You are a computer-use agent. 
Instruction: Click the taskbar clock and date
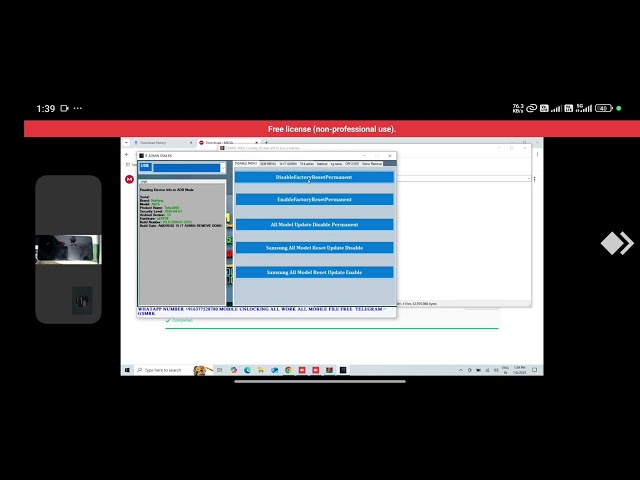pyautogui.click(x=519, y=370)
